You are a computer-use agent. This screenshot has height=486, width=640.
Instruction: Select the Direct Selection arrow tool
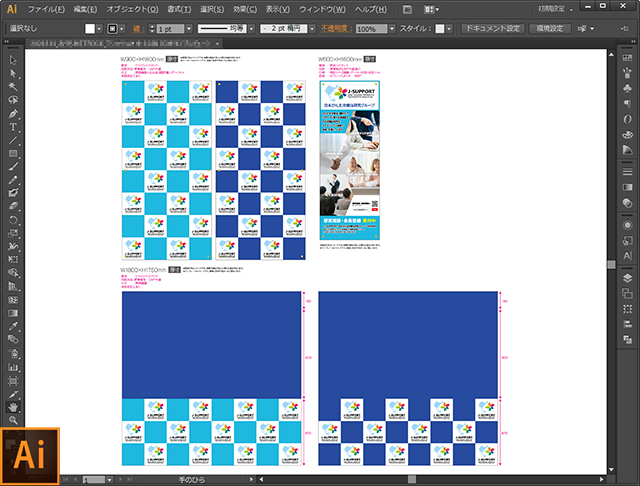[x=13, y=73]
